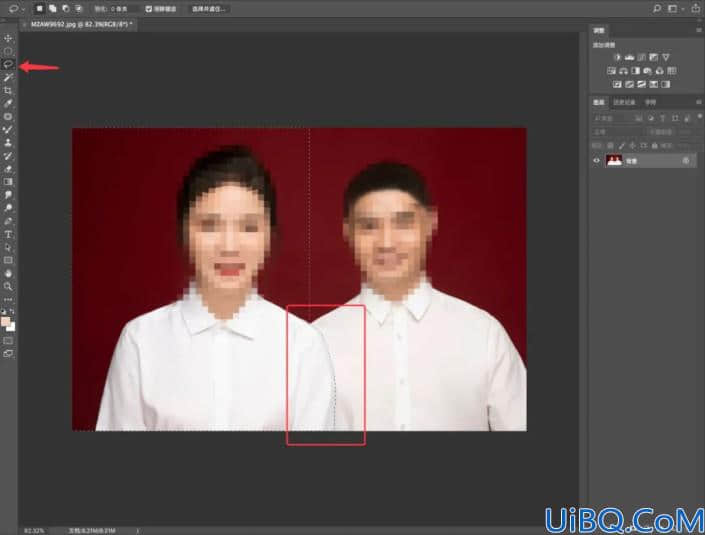Open the layer filter type dropdown
Viewport: 705px width, 535px height.
tap(611, 118)
